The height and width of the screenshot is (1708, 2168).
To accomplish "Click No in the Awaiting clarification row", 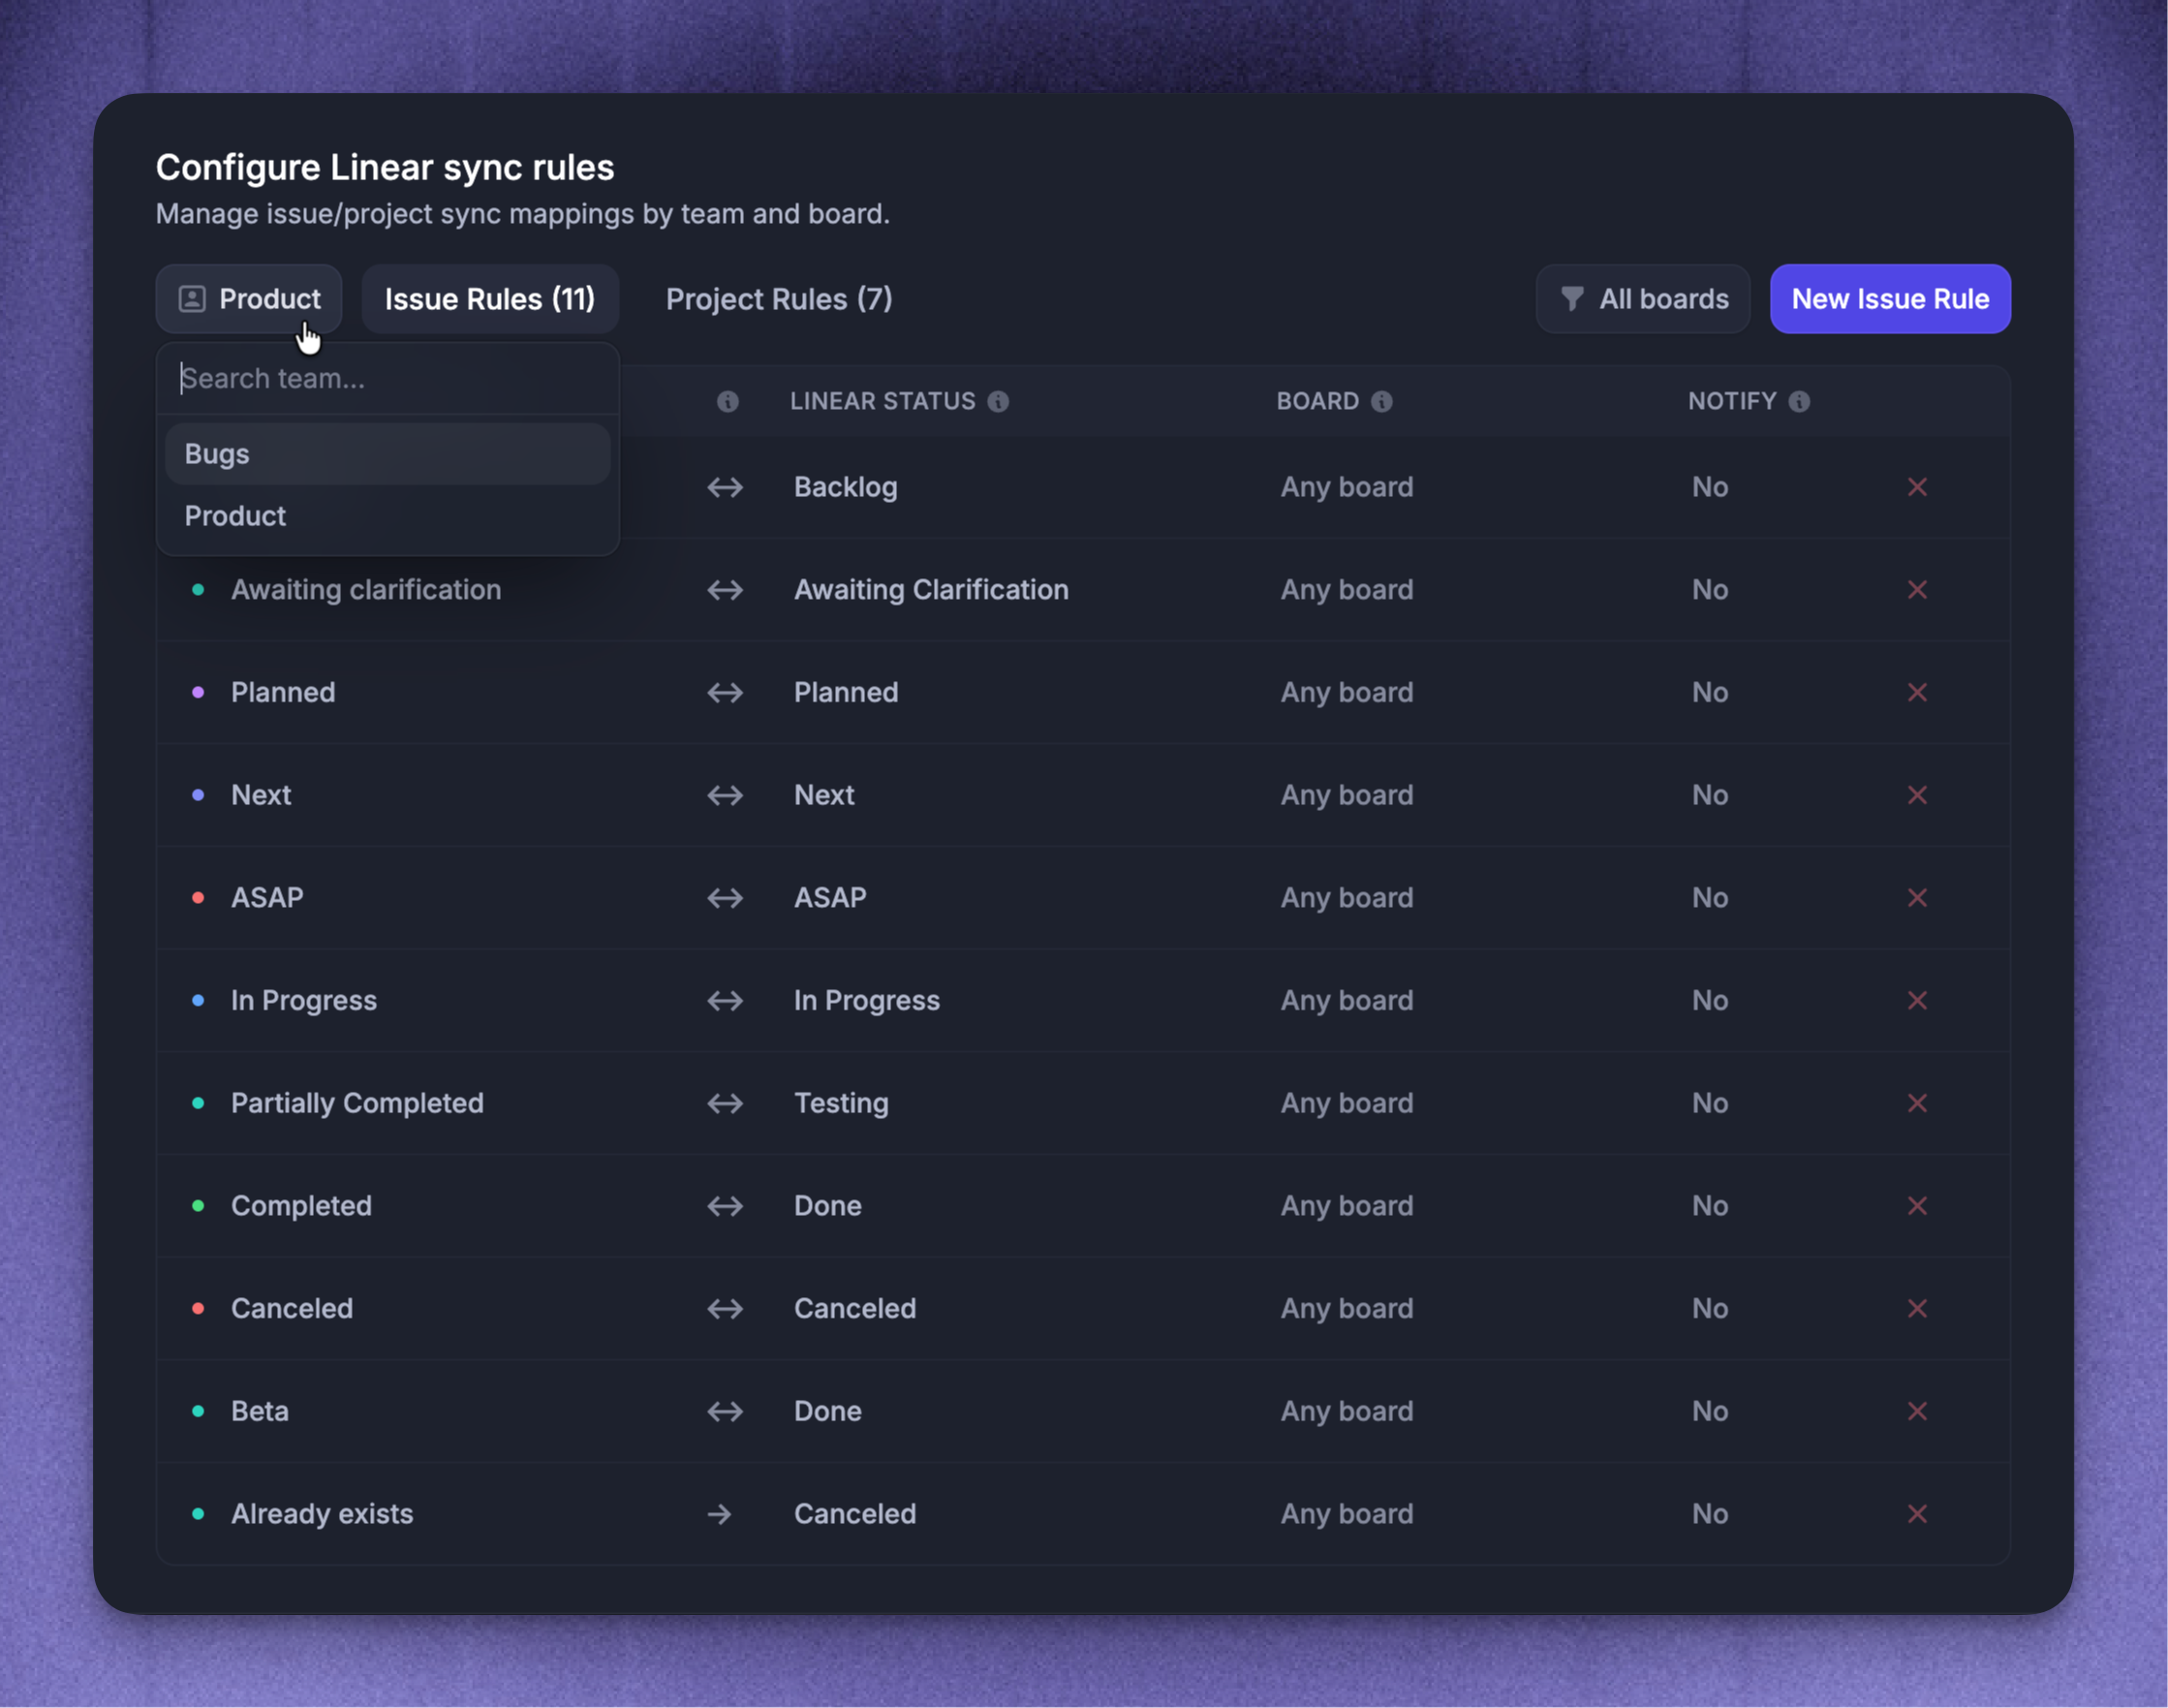I will click(x=1710, y=590).
